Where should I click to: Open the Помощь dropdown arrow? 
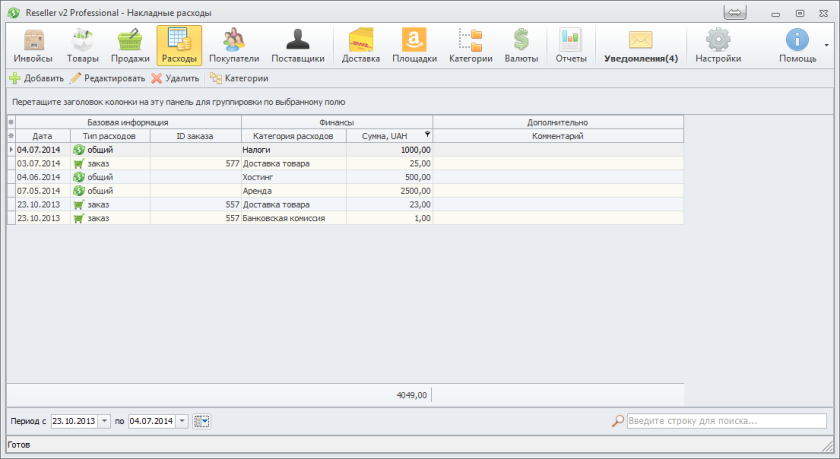(826, 46)
